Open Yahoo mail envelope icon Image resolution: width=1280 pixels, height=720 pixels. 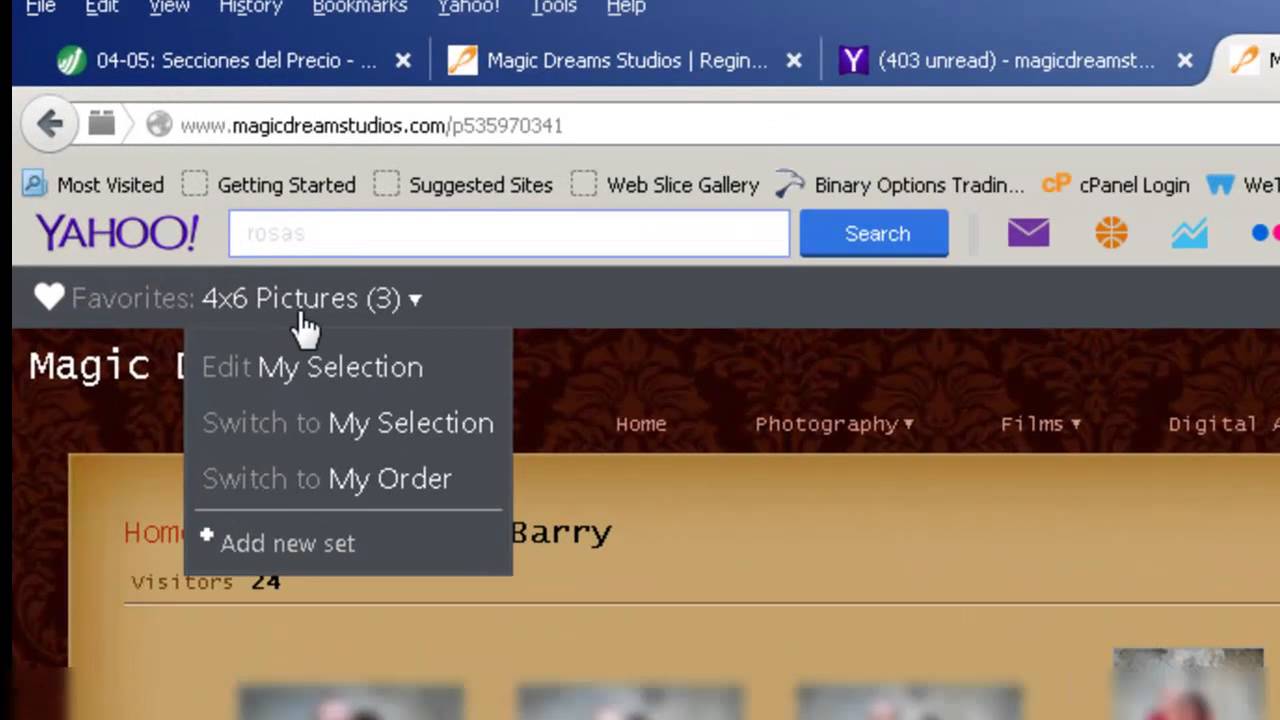click(1028, 233)
